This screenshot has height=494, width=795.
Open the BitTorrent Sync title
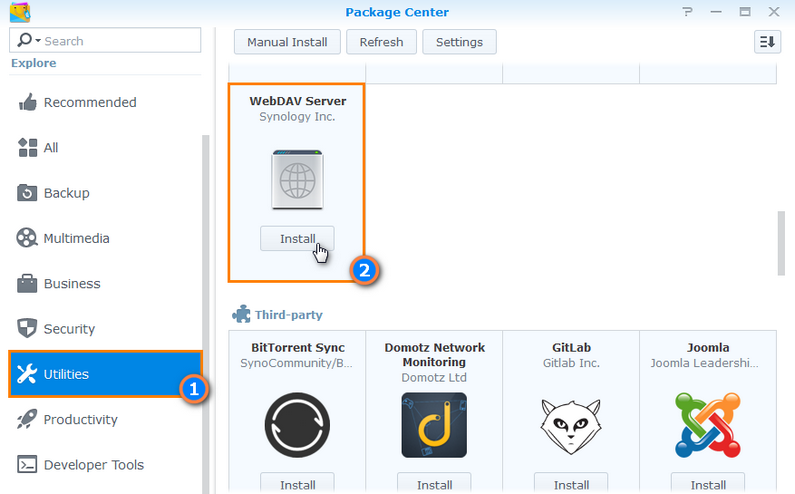298,347
